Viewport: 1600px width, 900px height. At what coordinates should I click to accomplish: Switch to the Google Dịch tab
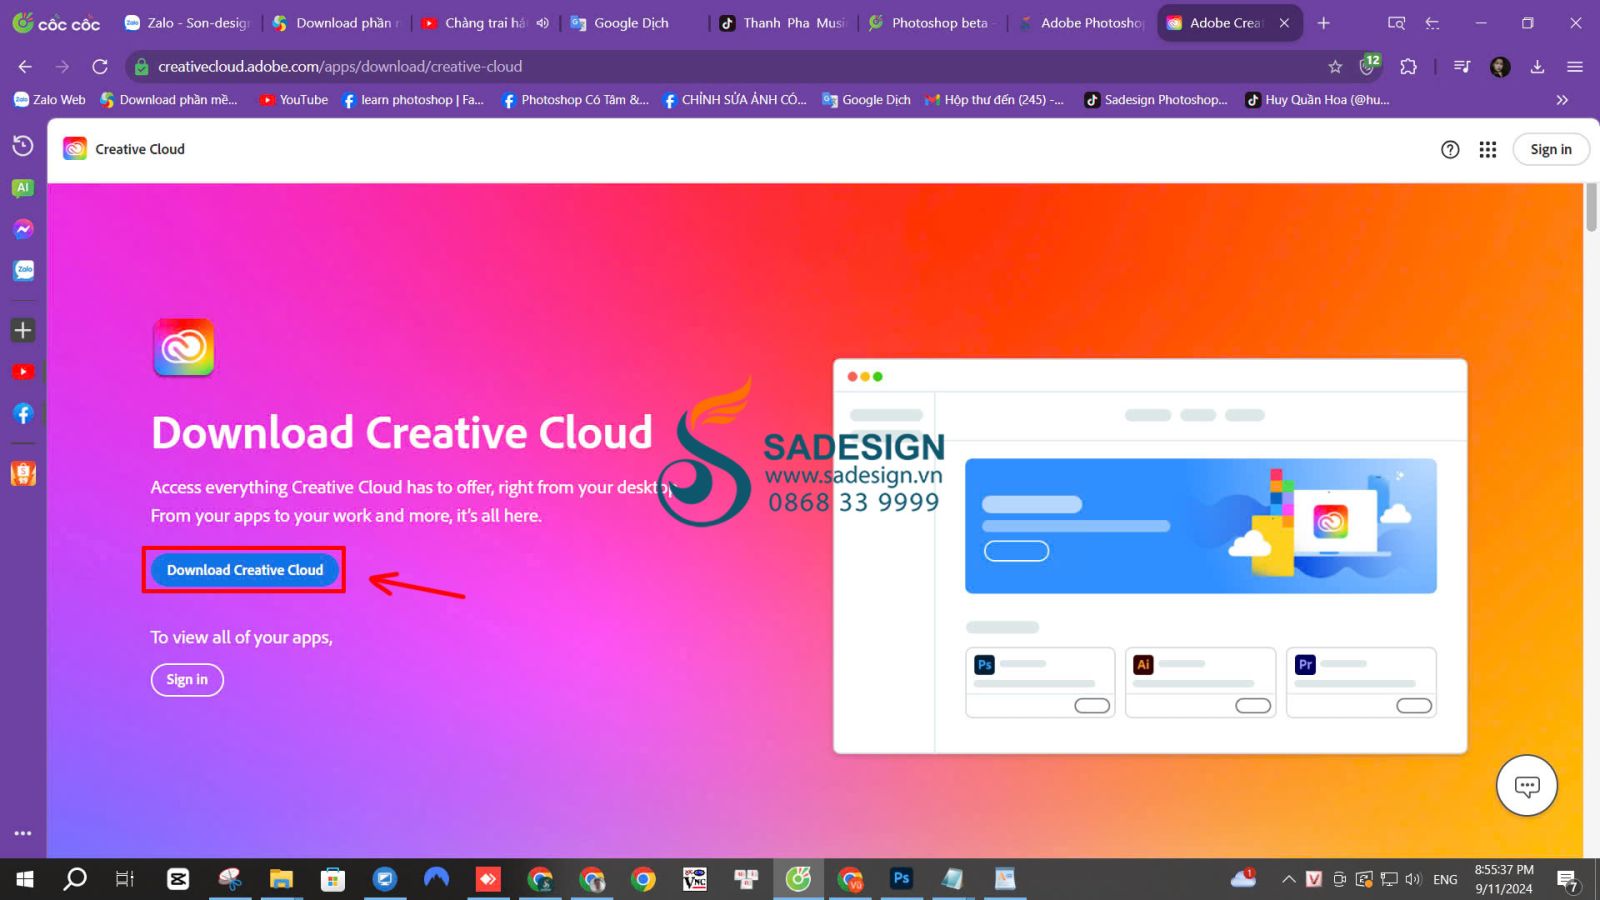point(634,23)
